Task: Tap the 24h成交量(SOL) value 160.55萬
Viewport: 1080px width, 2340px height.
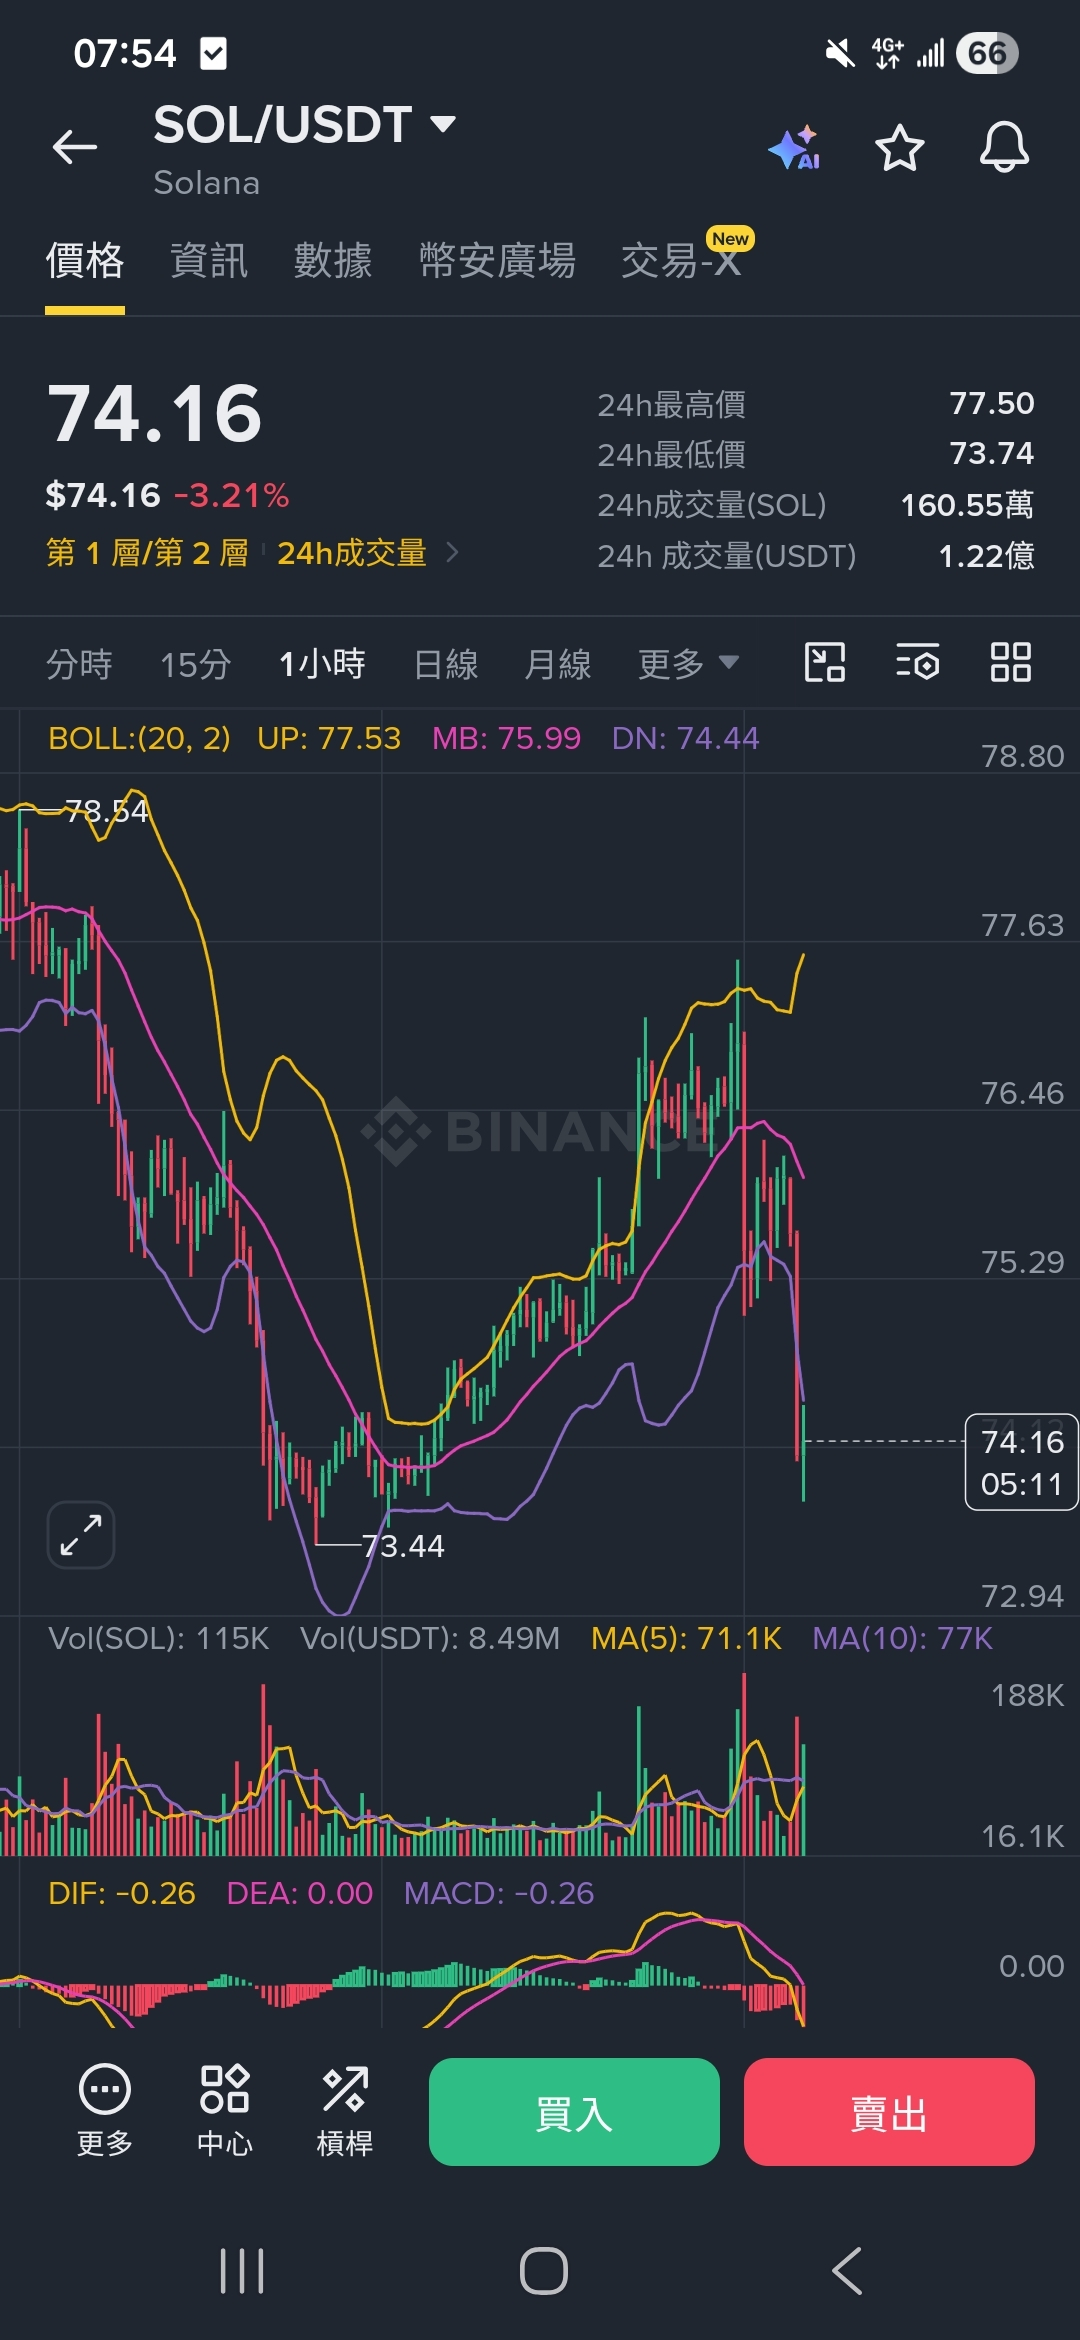Action: 967,505
